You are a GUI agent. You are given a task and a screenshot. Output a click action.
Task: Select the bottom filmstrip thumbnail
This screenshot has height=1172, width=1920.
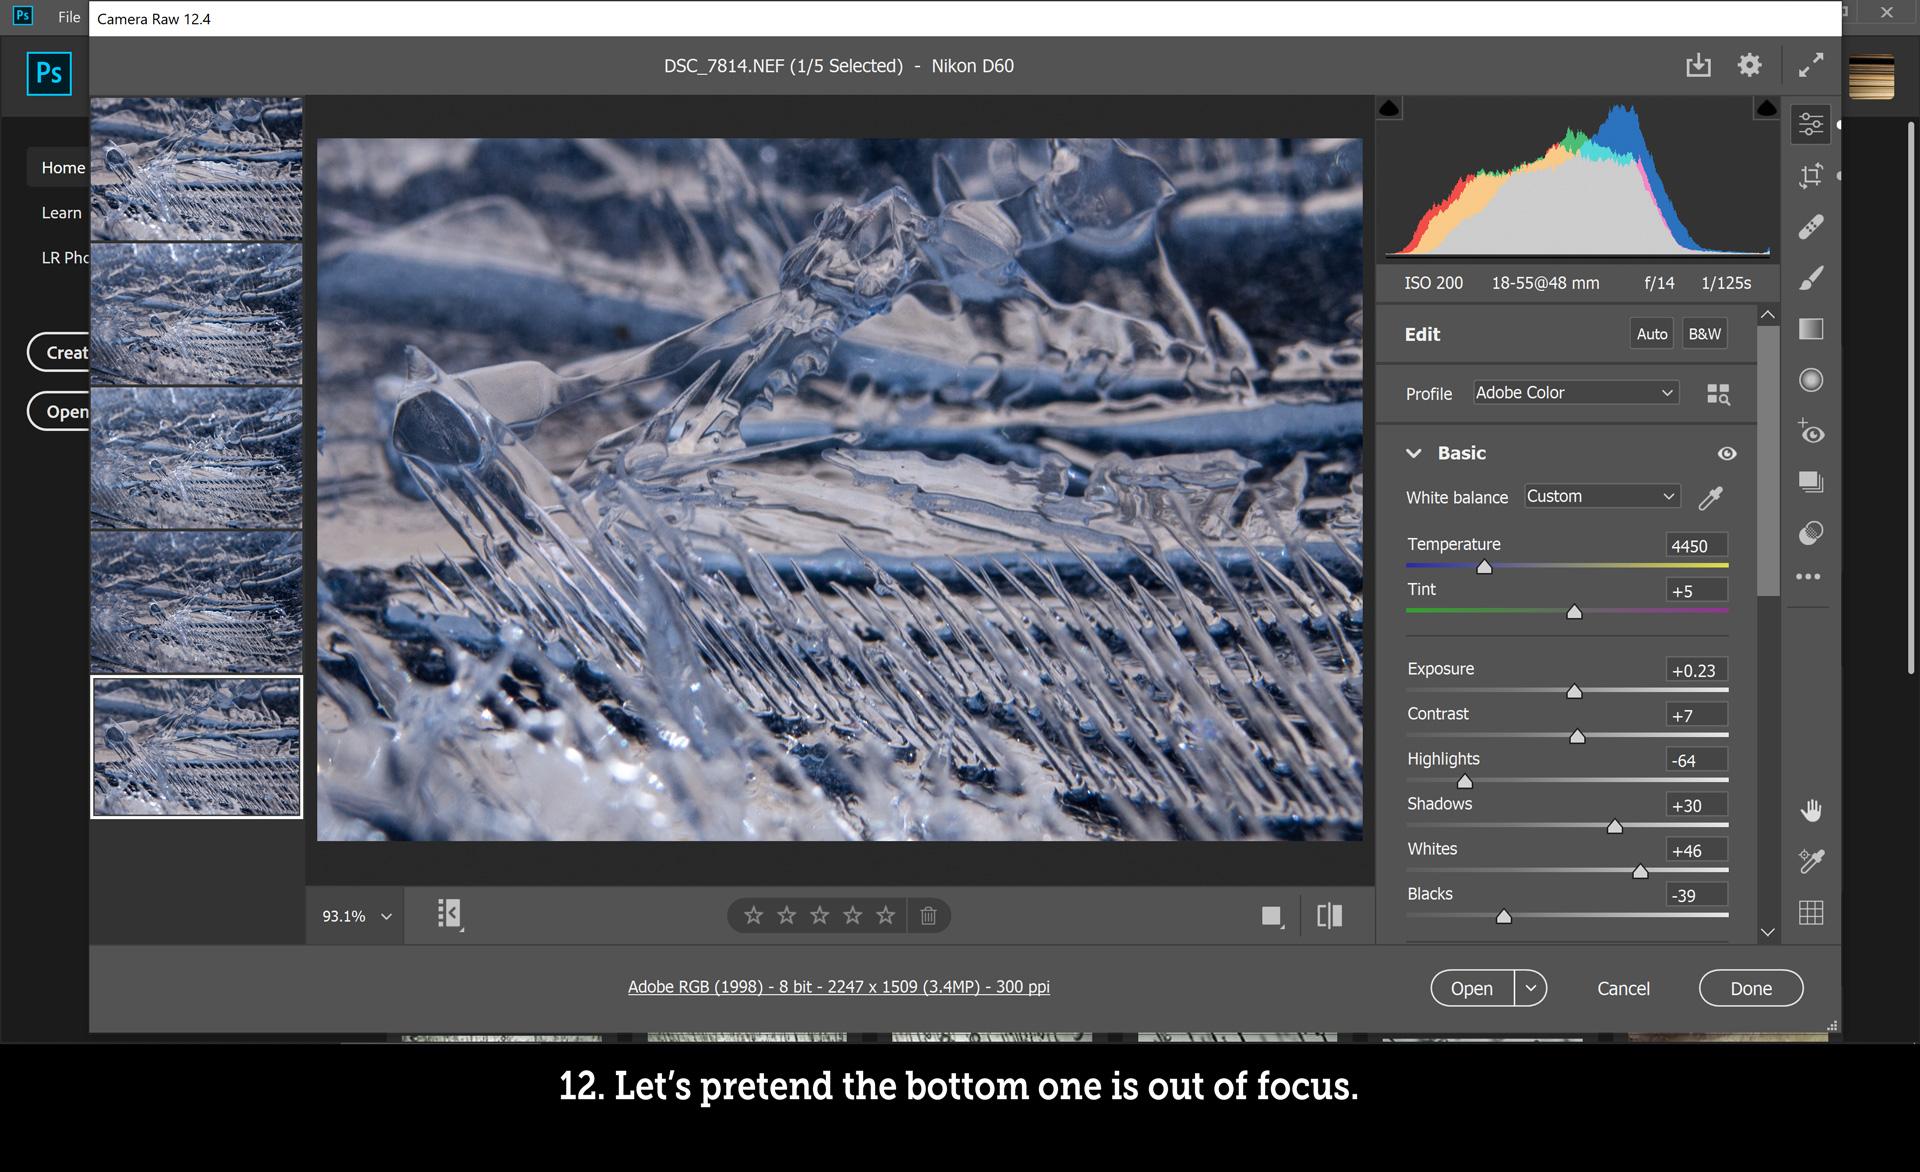[x=195, y=746]
